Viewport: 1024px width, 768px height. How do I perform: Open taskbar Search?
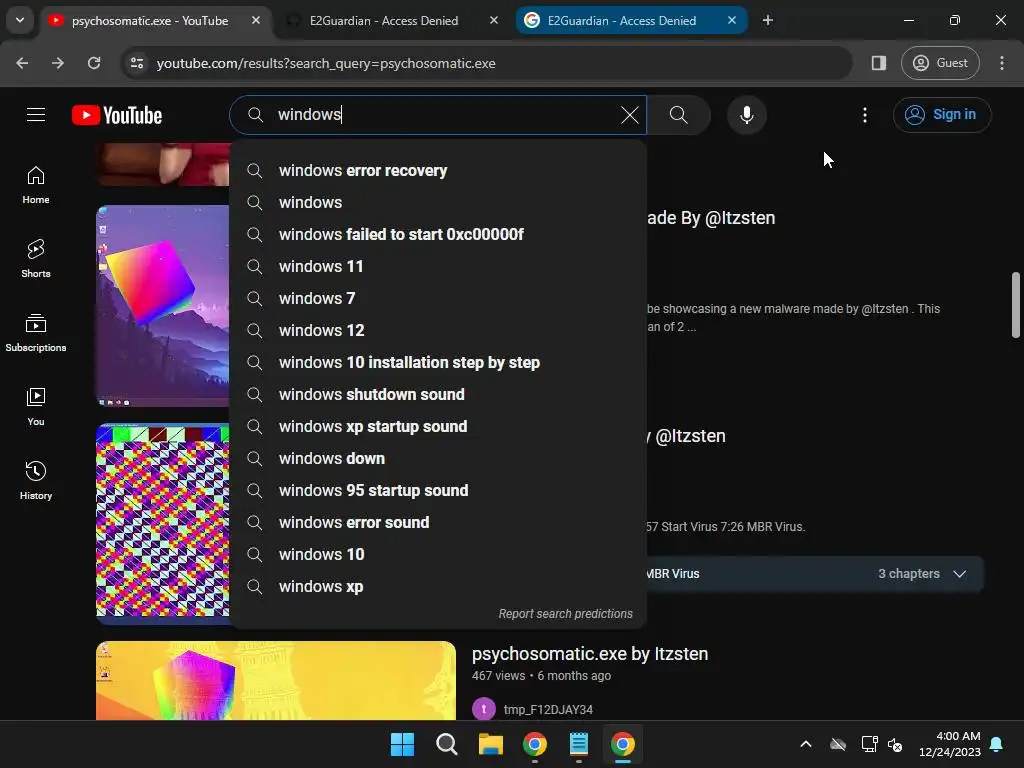click(447, 744)
